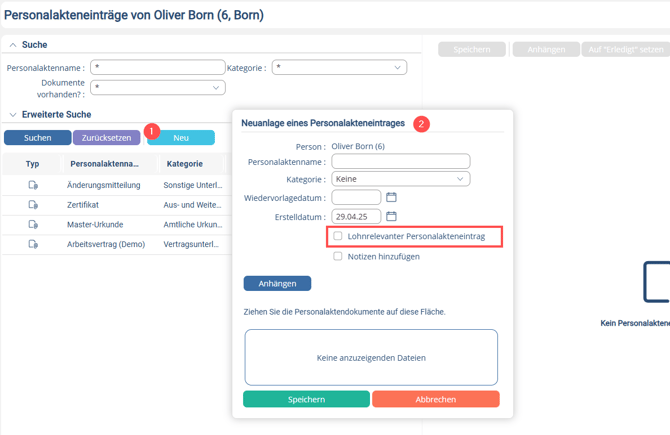Open the Dokumente vorhanden dropdown
This screenshot has height=435, width=670.
coord(158,88)
